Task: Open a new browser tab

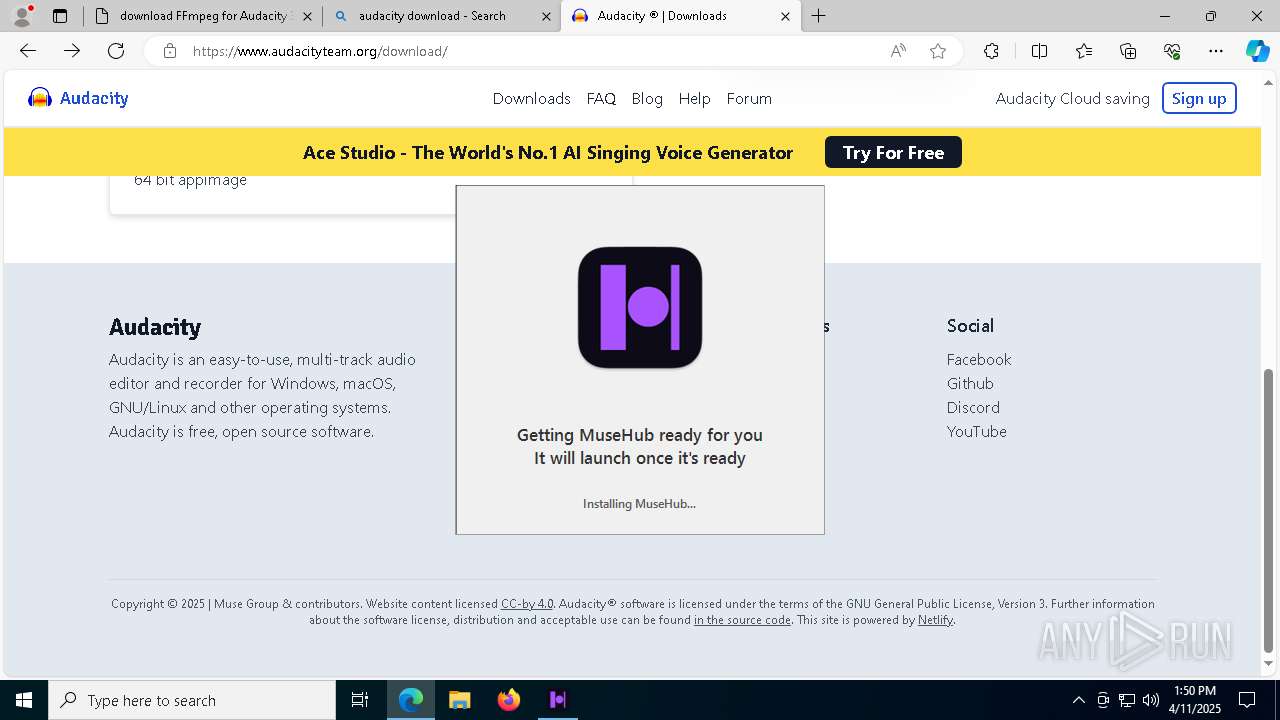Action: tap(819, 16)
